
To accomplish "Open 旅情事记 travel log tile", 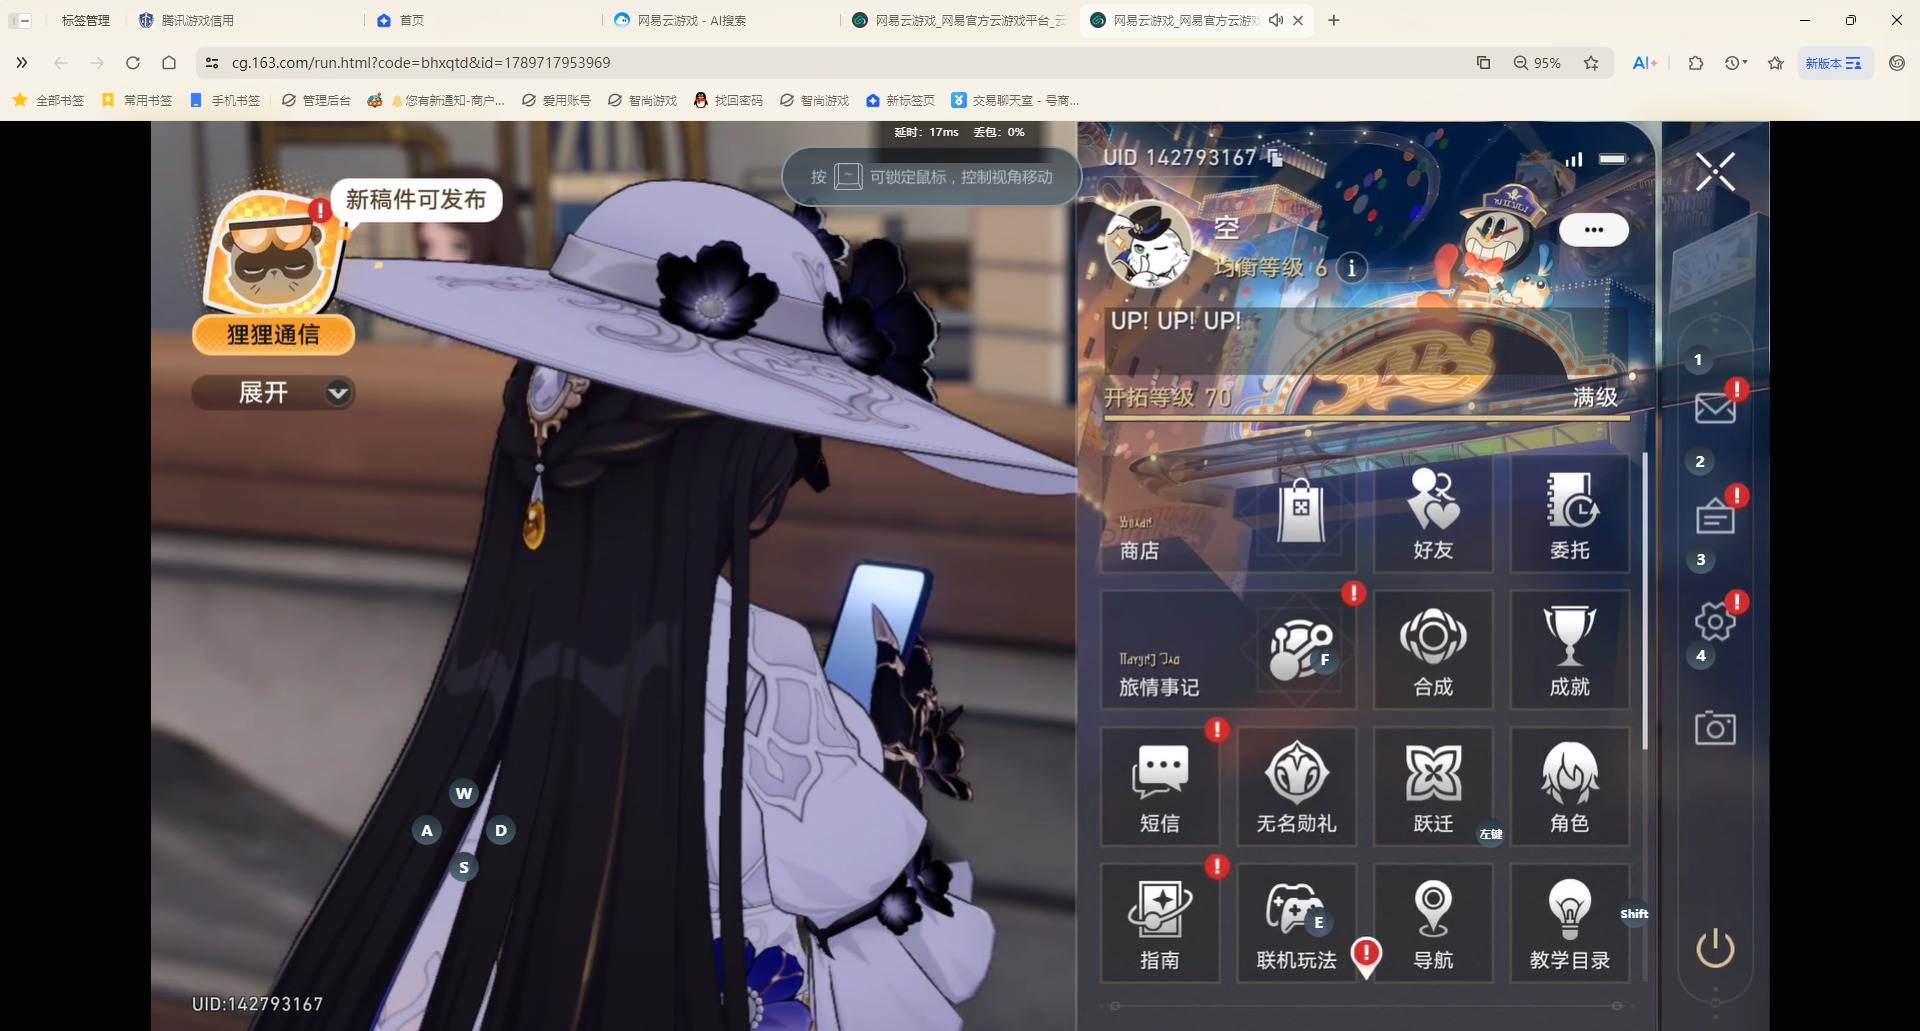I will [1228, 650].
